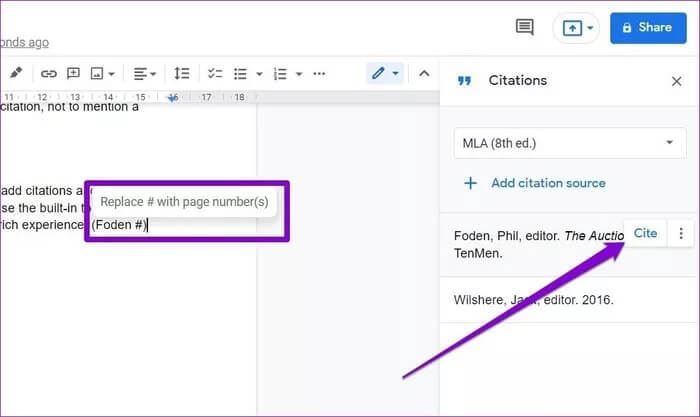Close the Citations side panel
Screen dimensions: 700x417
coord(676,81)
